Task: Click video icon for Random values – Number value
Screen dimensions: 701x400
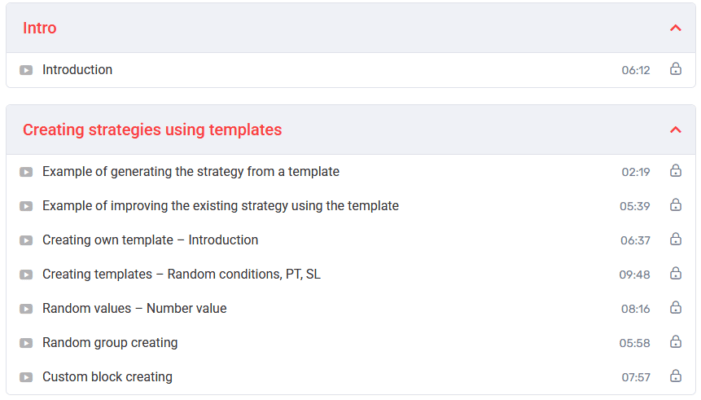Action: (x=26, y=308)
